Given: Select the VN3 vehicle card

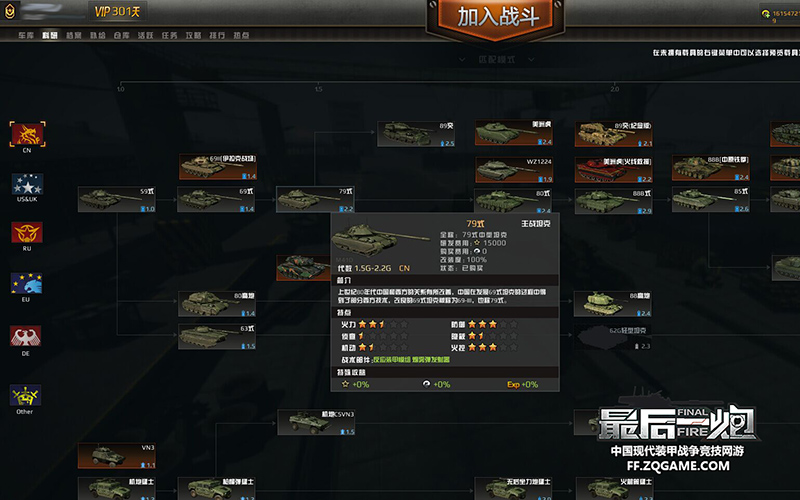Looking at the screenshot, I should coord(117,456).
